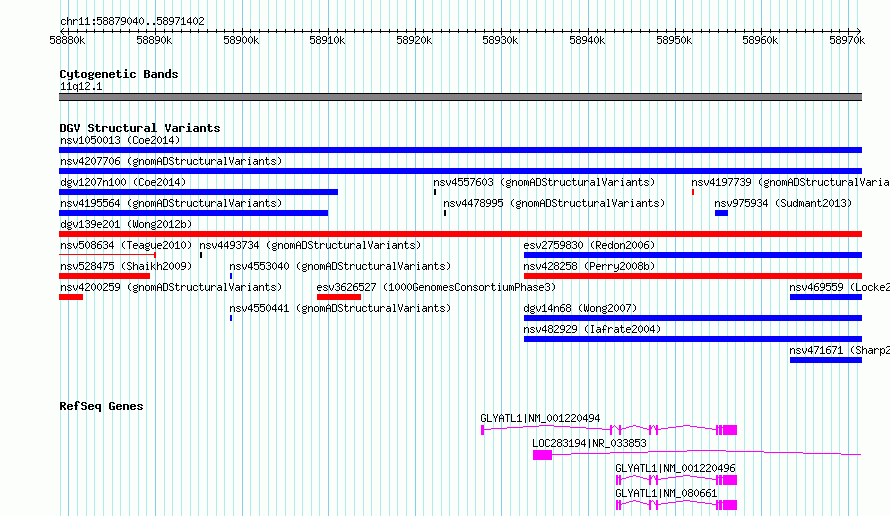Open GLYATL1|NM_001220496 gene label
890x516 pixels.
pos(675,468)
